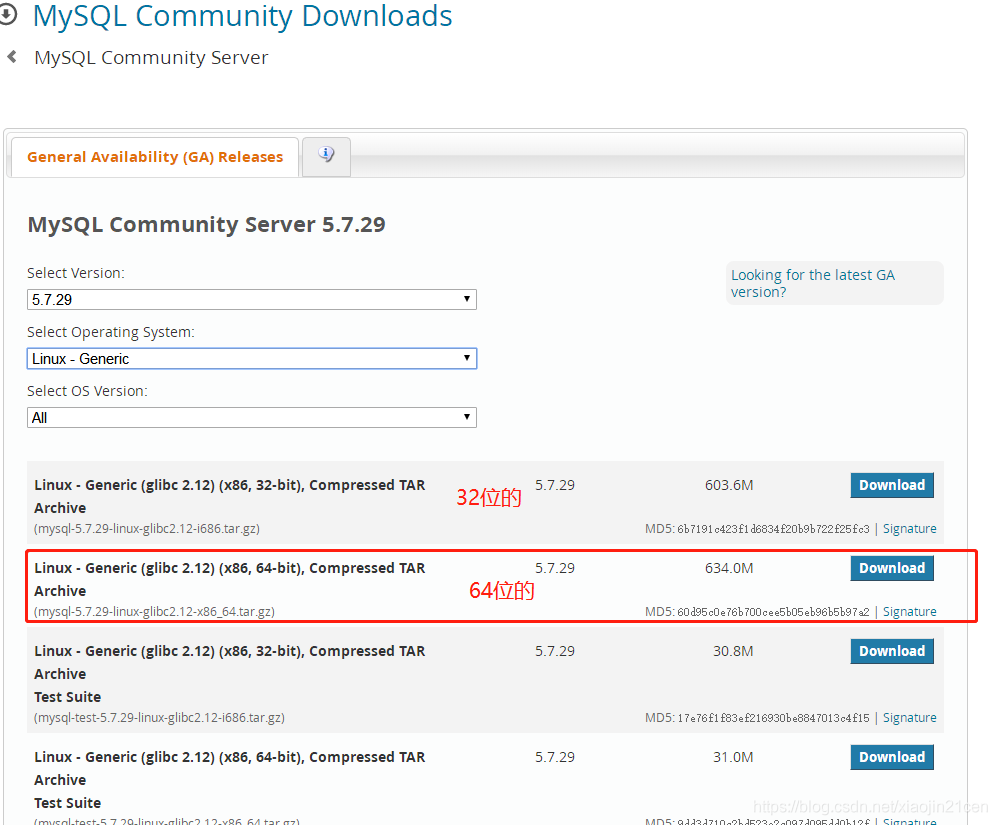Open Signature link for the 634.0M archive
Viewport: 997px width, 825px height.
coord(909,611)
